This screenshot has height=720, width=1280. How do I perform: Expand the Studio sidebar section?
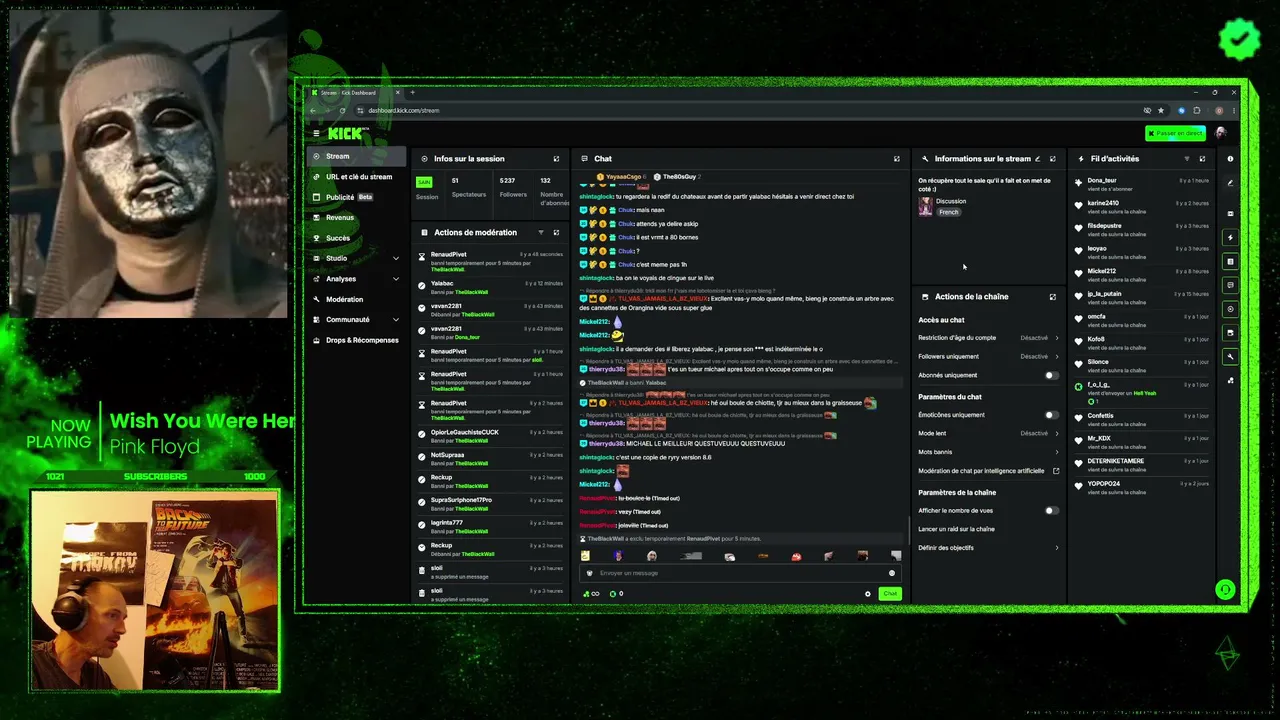356,258
